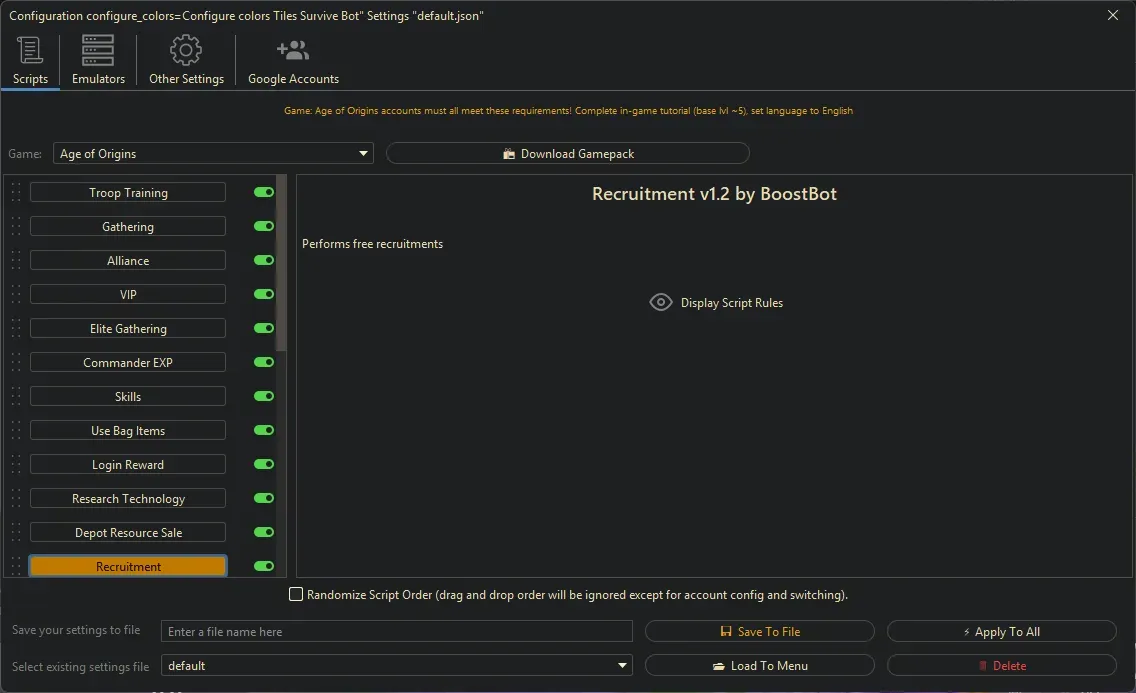Open the VIP script settings
Image resolution: width=1136 pixels, height=693 pixels.
pyautogui.click(x=128, y=294)
